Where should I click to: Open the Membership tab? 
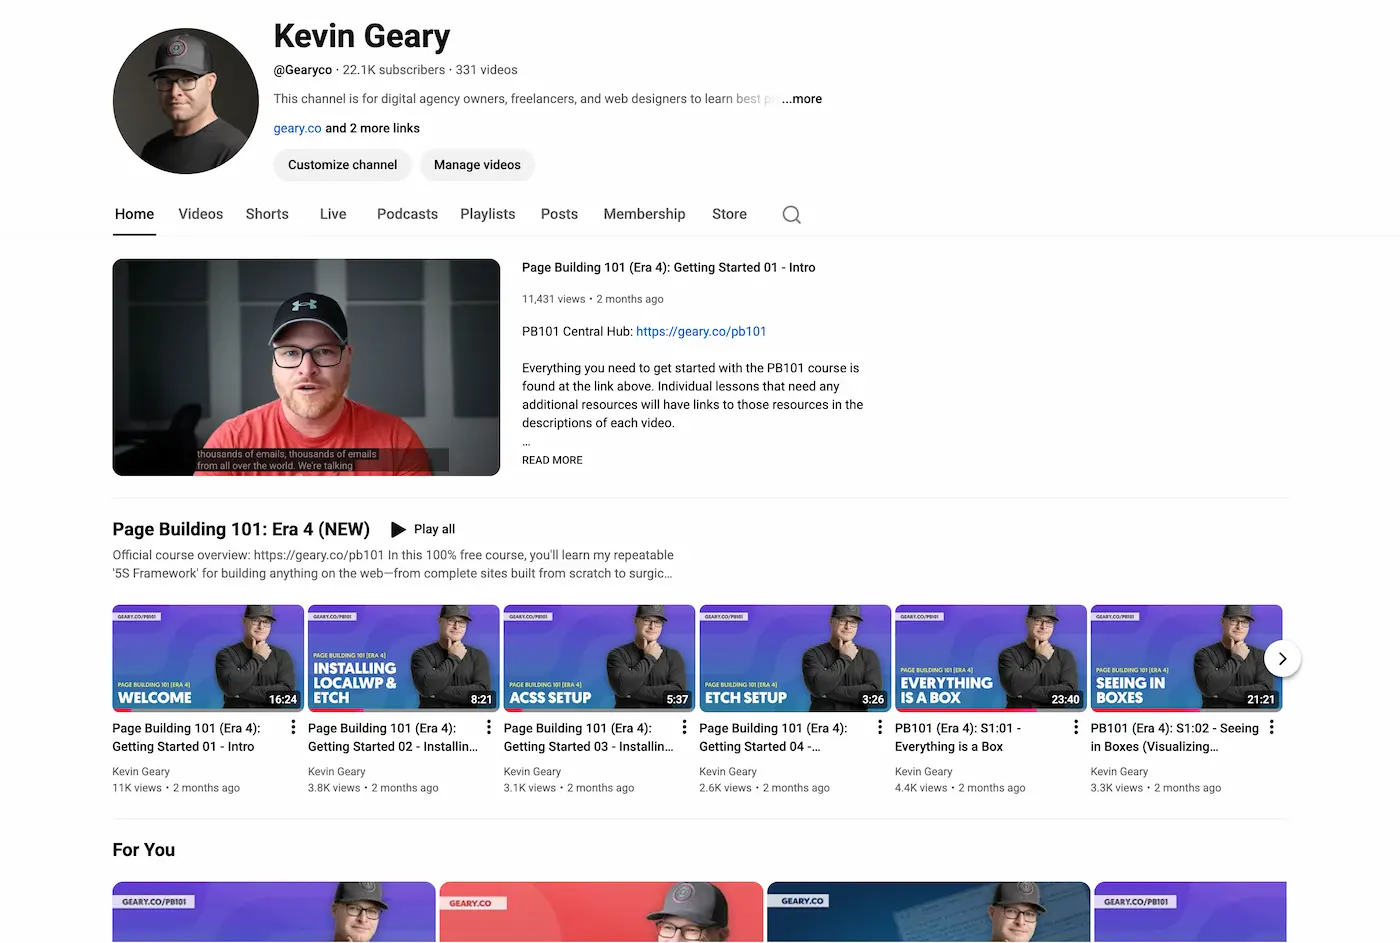point(644,214)
